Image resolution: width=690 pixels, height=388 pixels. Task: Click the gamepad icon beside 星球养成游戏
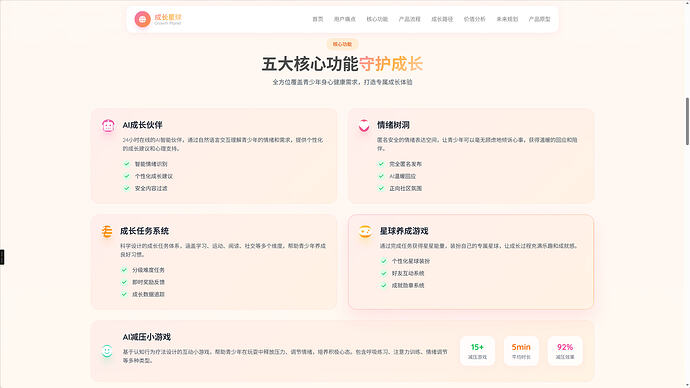[x=365, y=231]
